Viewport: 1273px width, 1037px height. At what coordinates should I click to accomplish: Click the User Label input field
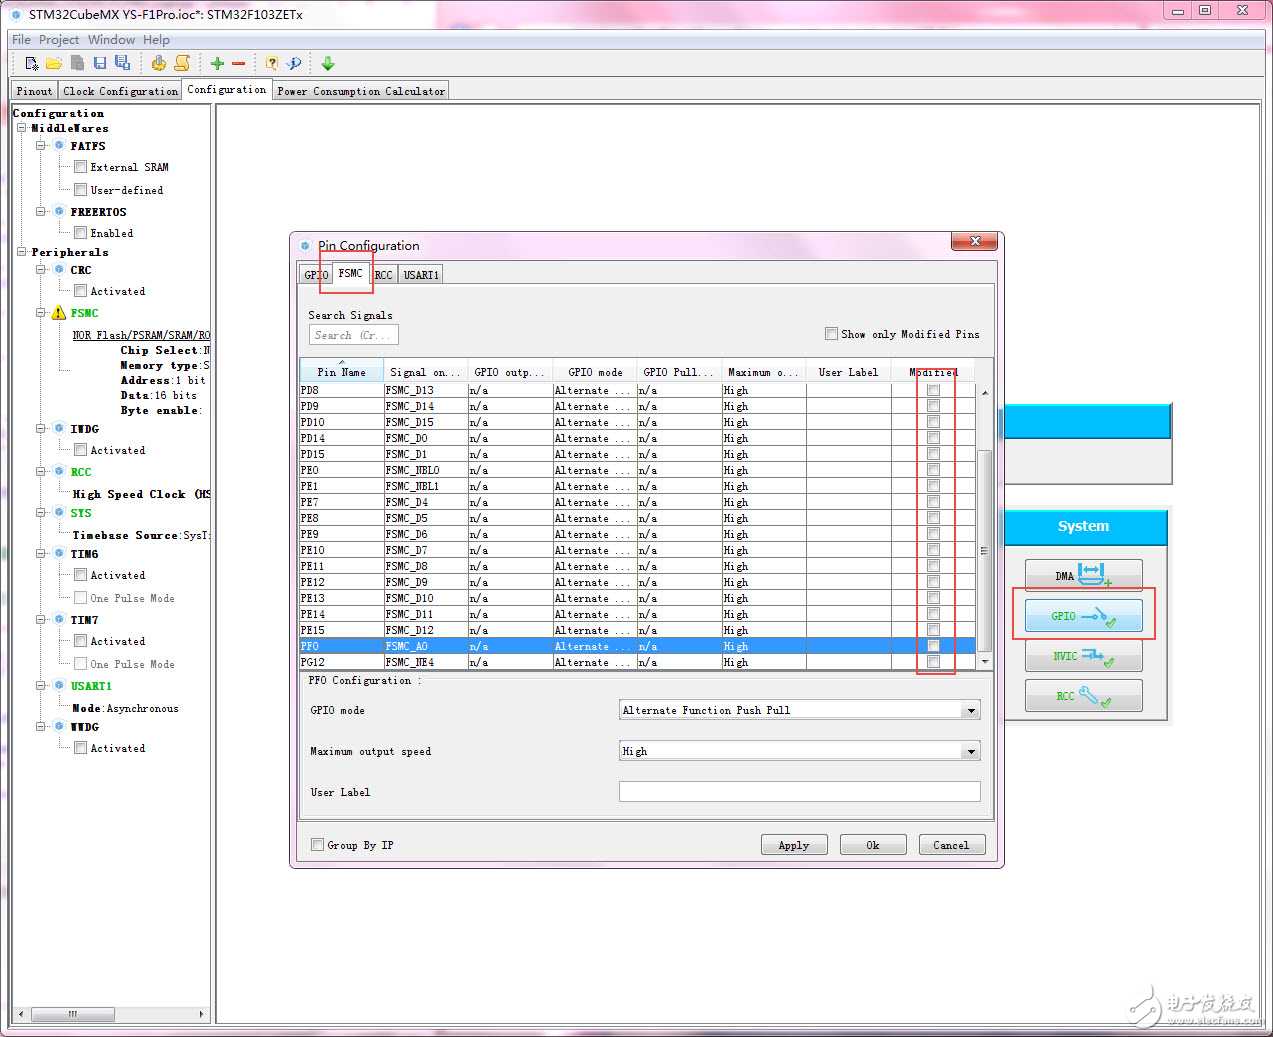click(799, 792)
